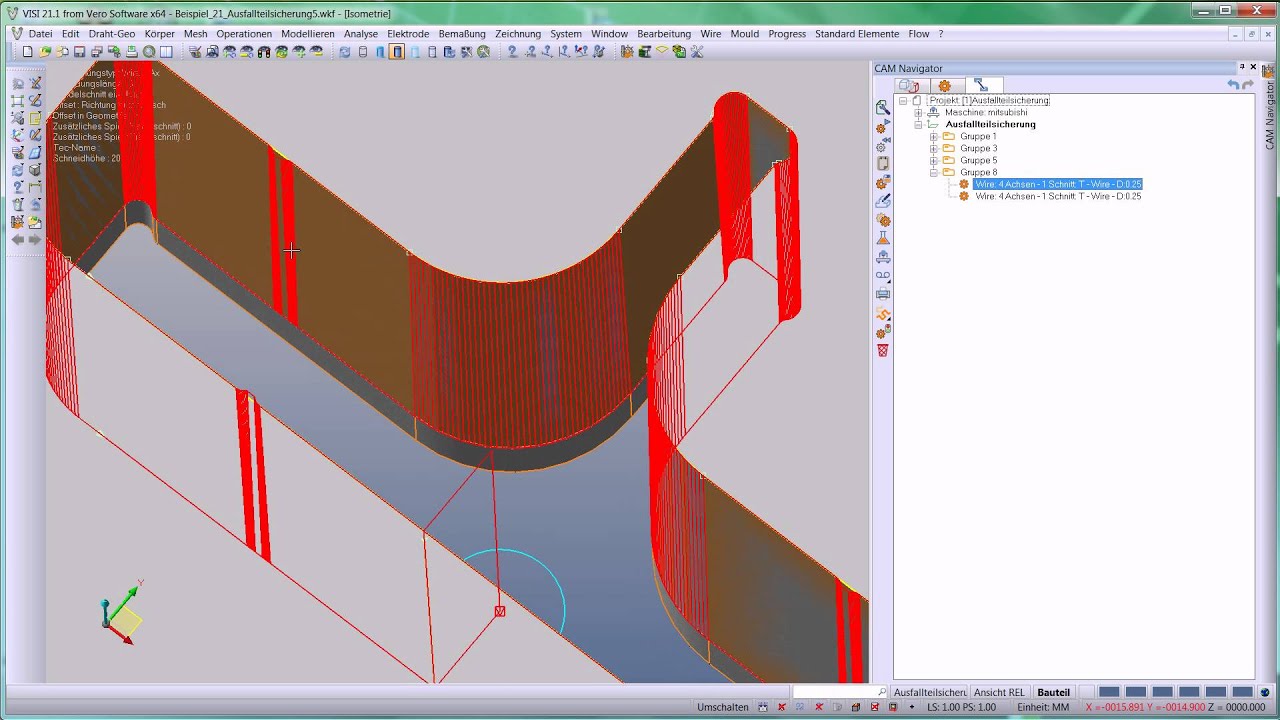Click the LS: 1.00 PS: 1.00 field

click(961, 707)
